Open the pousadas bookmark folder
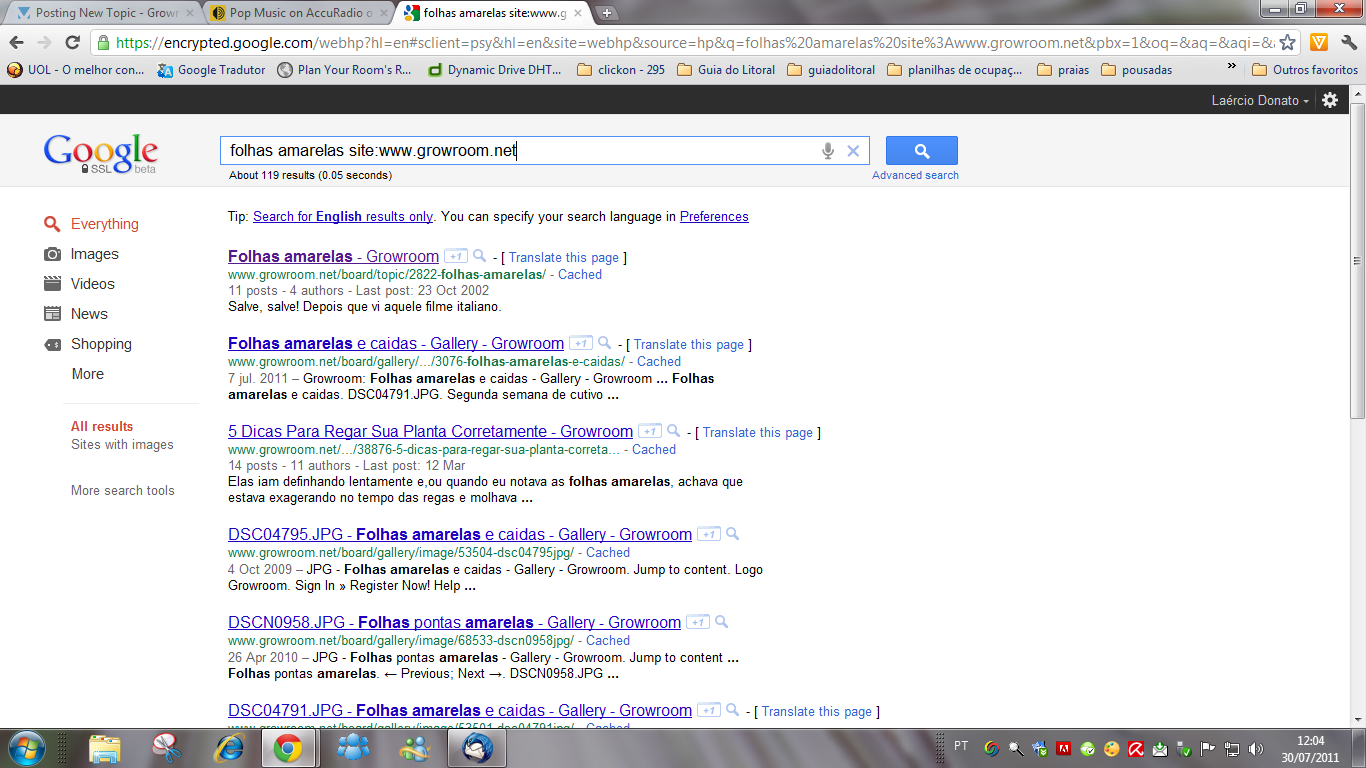Viewport: 1366px width, 768px height. click(1136, 70)
